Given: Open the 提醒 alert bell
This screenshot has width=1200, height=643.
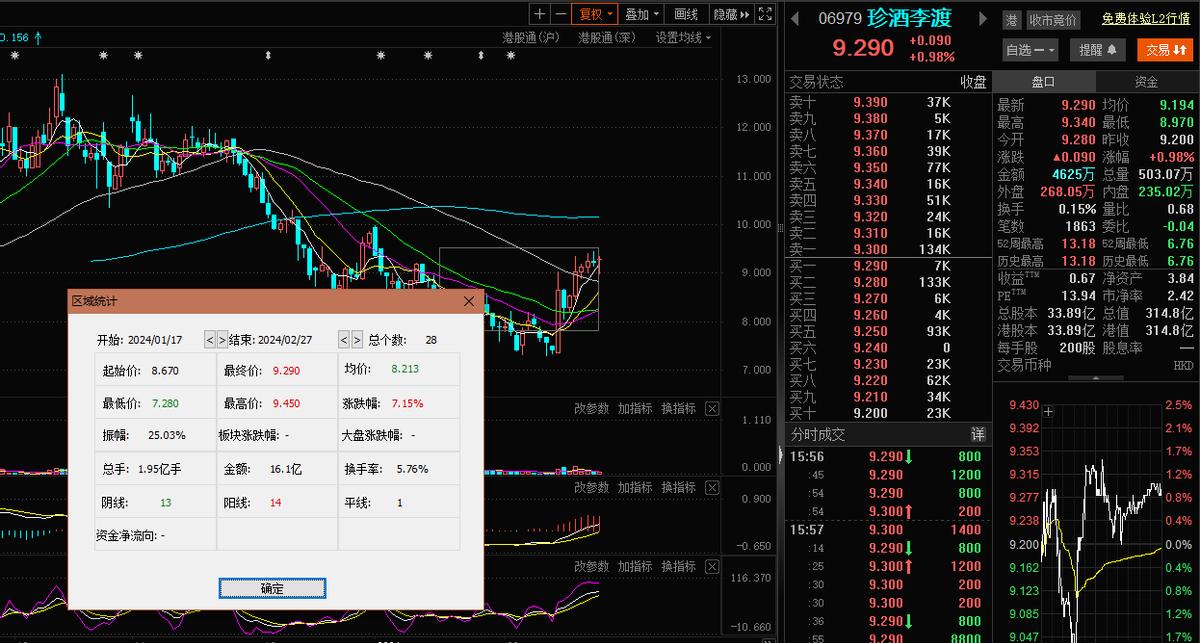Looking at the screenshot, I should click(1097, 49).
